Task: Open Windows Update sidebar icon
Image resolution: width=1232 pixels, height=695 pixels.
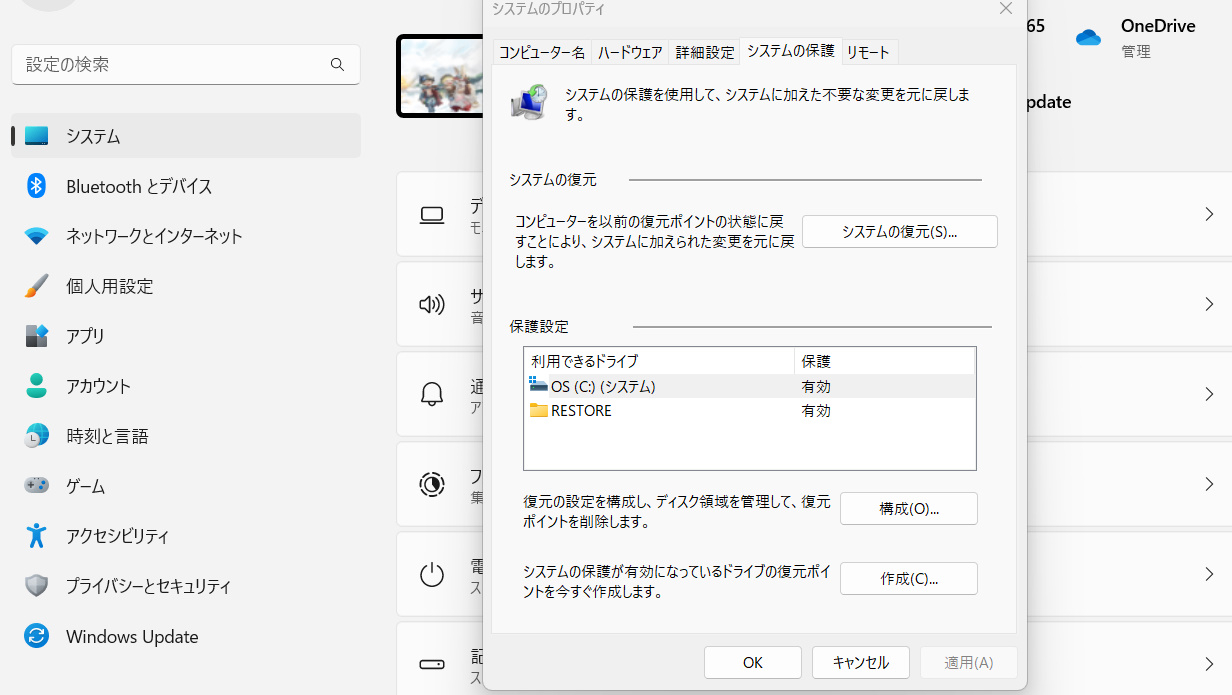Action: tap(37, 636)
